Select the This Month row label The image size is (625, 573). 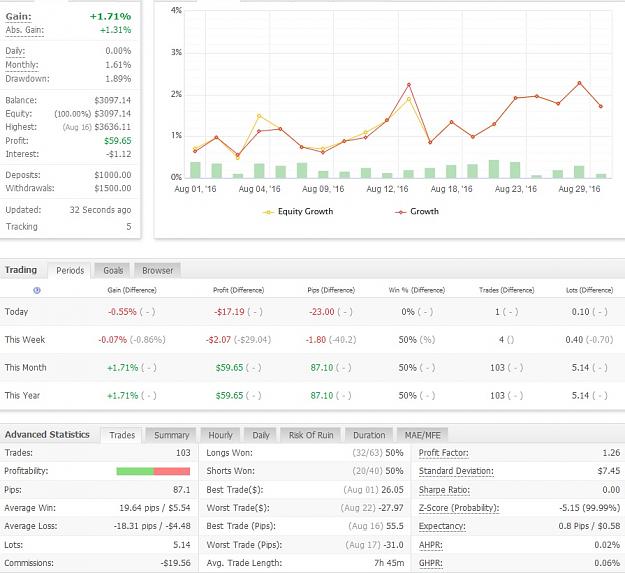click(26, 368)
